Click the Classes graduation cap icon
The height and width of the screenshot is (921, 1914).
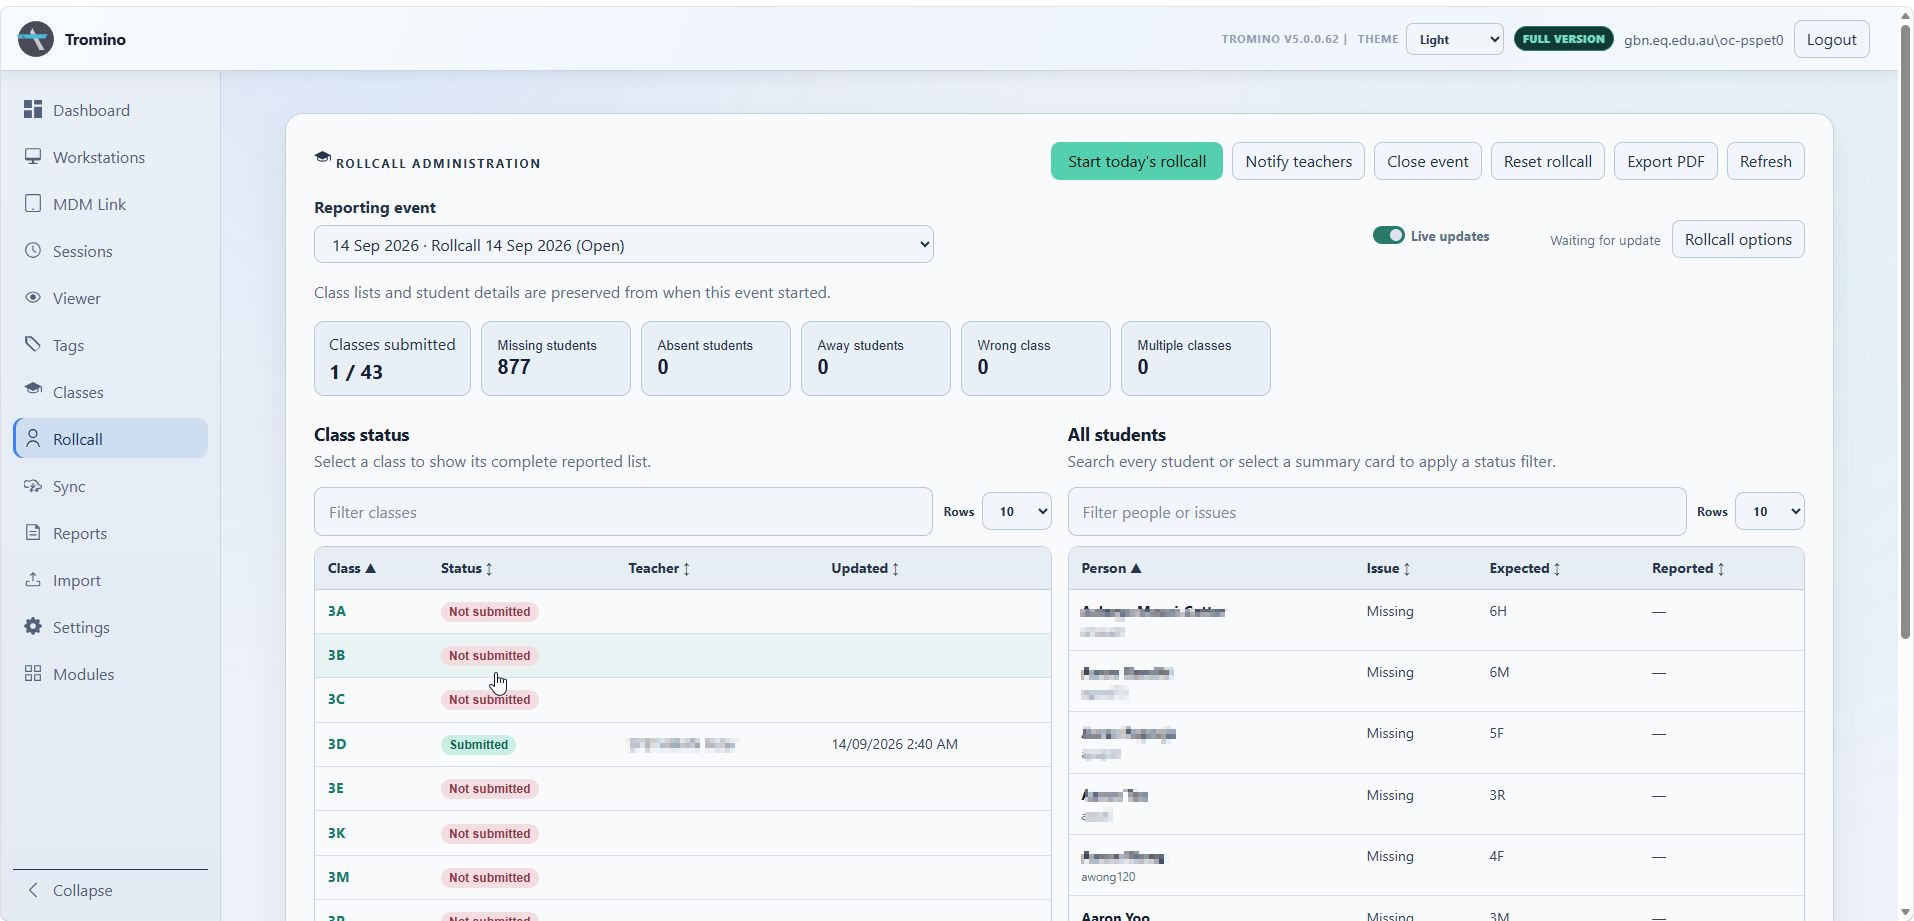(33, 389)
